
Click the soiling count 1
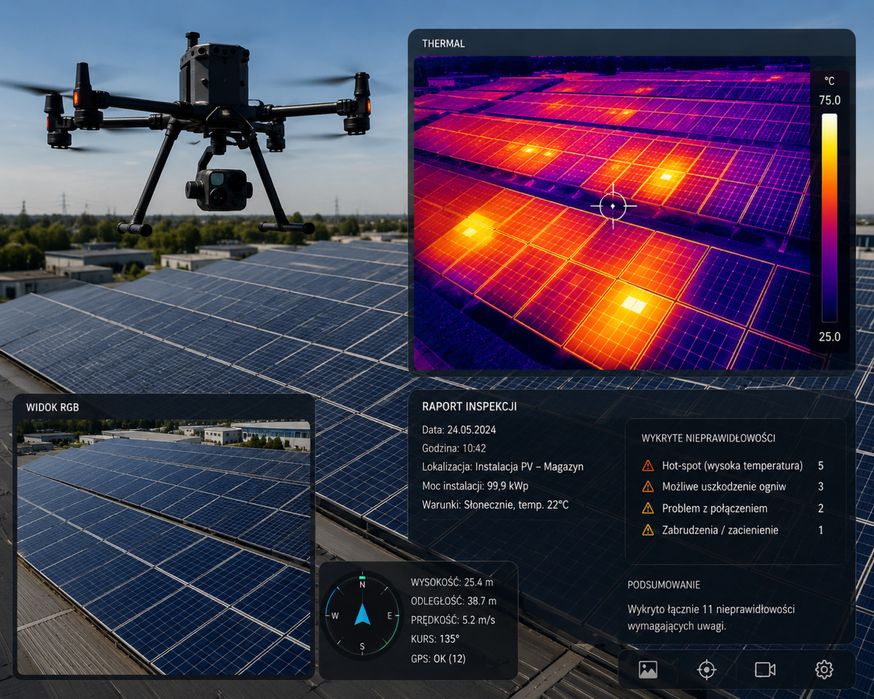click(x=820, y=530)
